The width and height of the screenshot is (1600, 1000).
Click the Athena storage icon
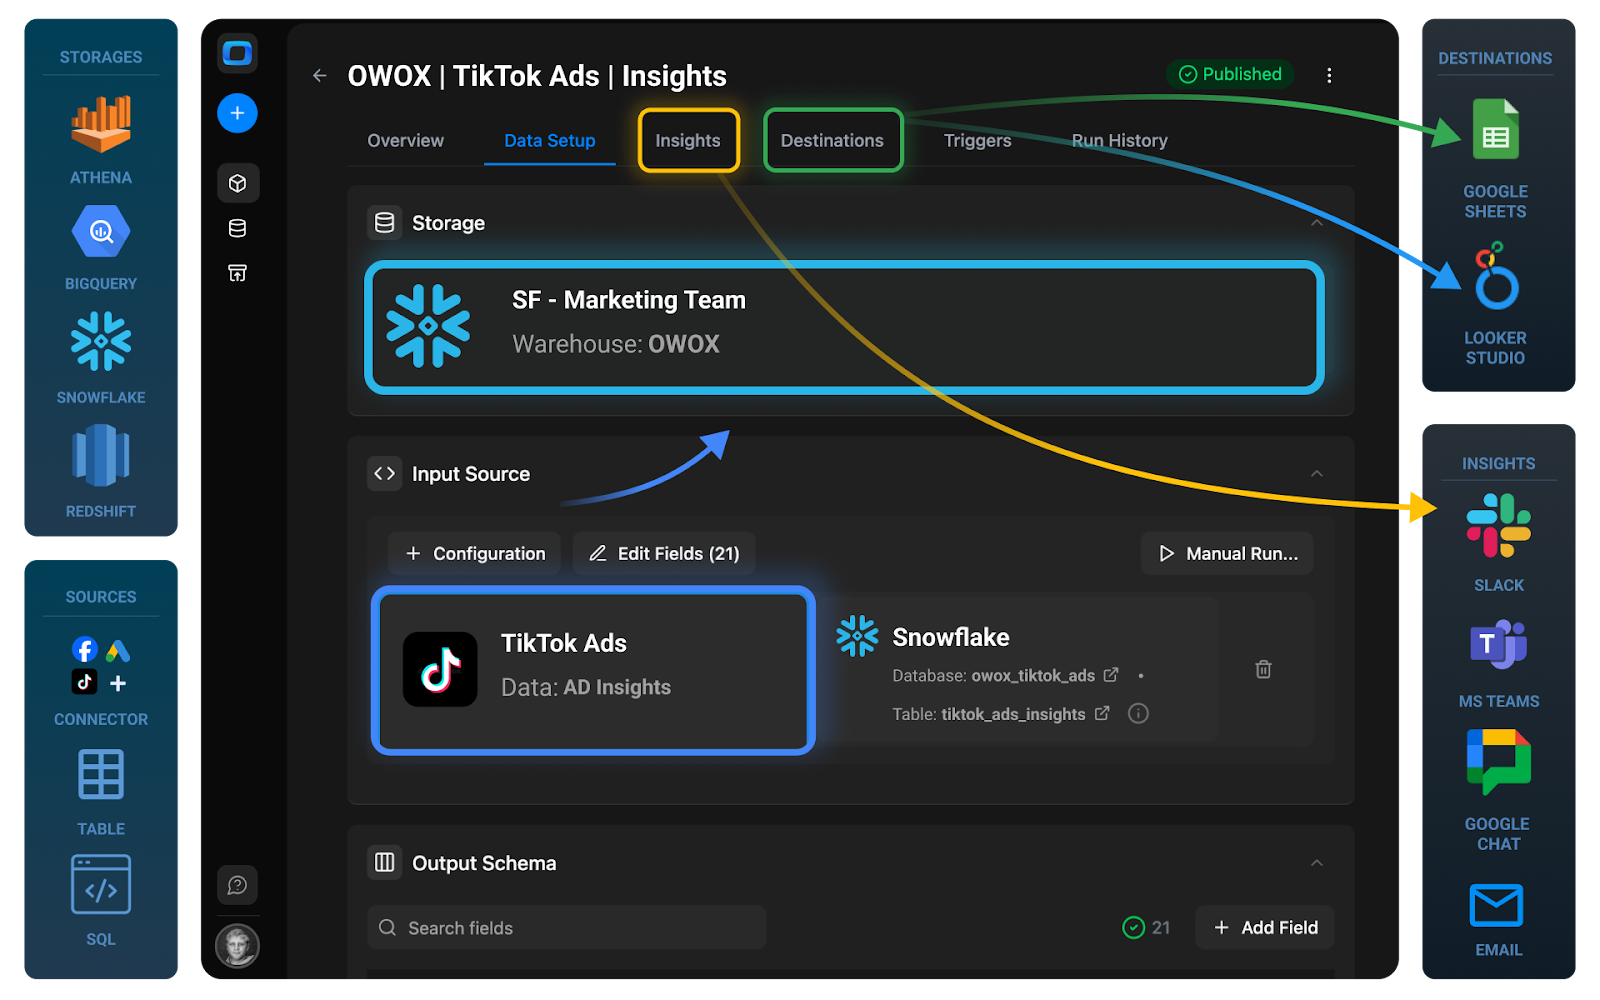click(100, 125)
